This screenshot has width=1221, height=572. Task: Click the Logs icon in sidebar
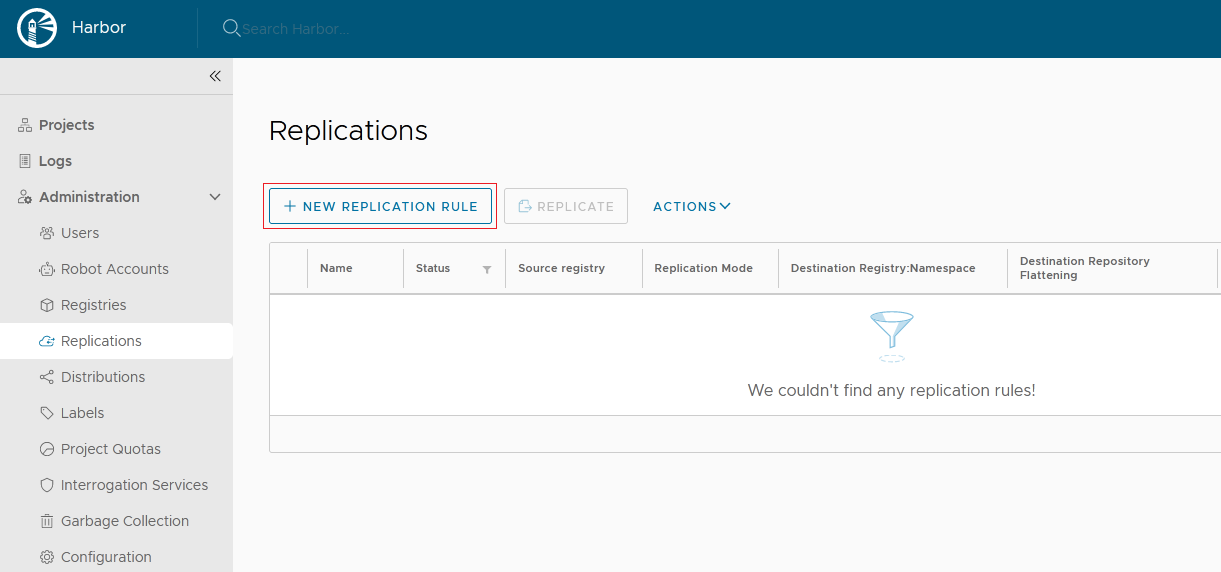pyautogui.click(x=25, y=161)
